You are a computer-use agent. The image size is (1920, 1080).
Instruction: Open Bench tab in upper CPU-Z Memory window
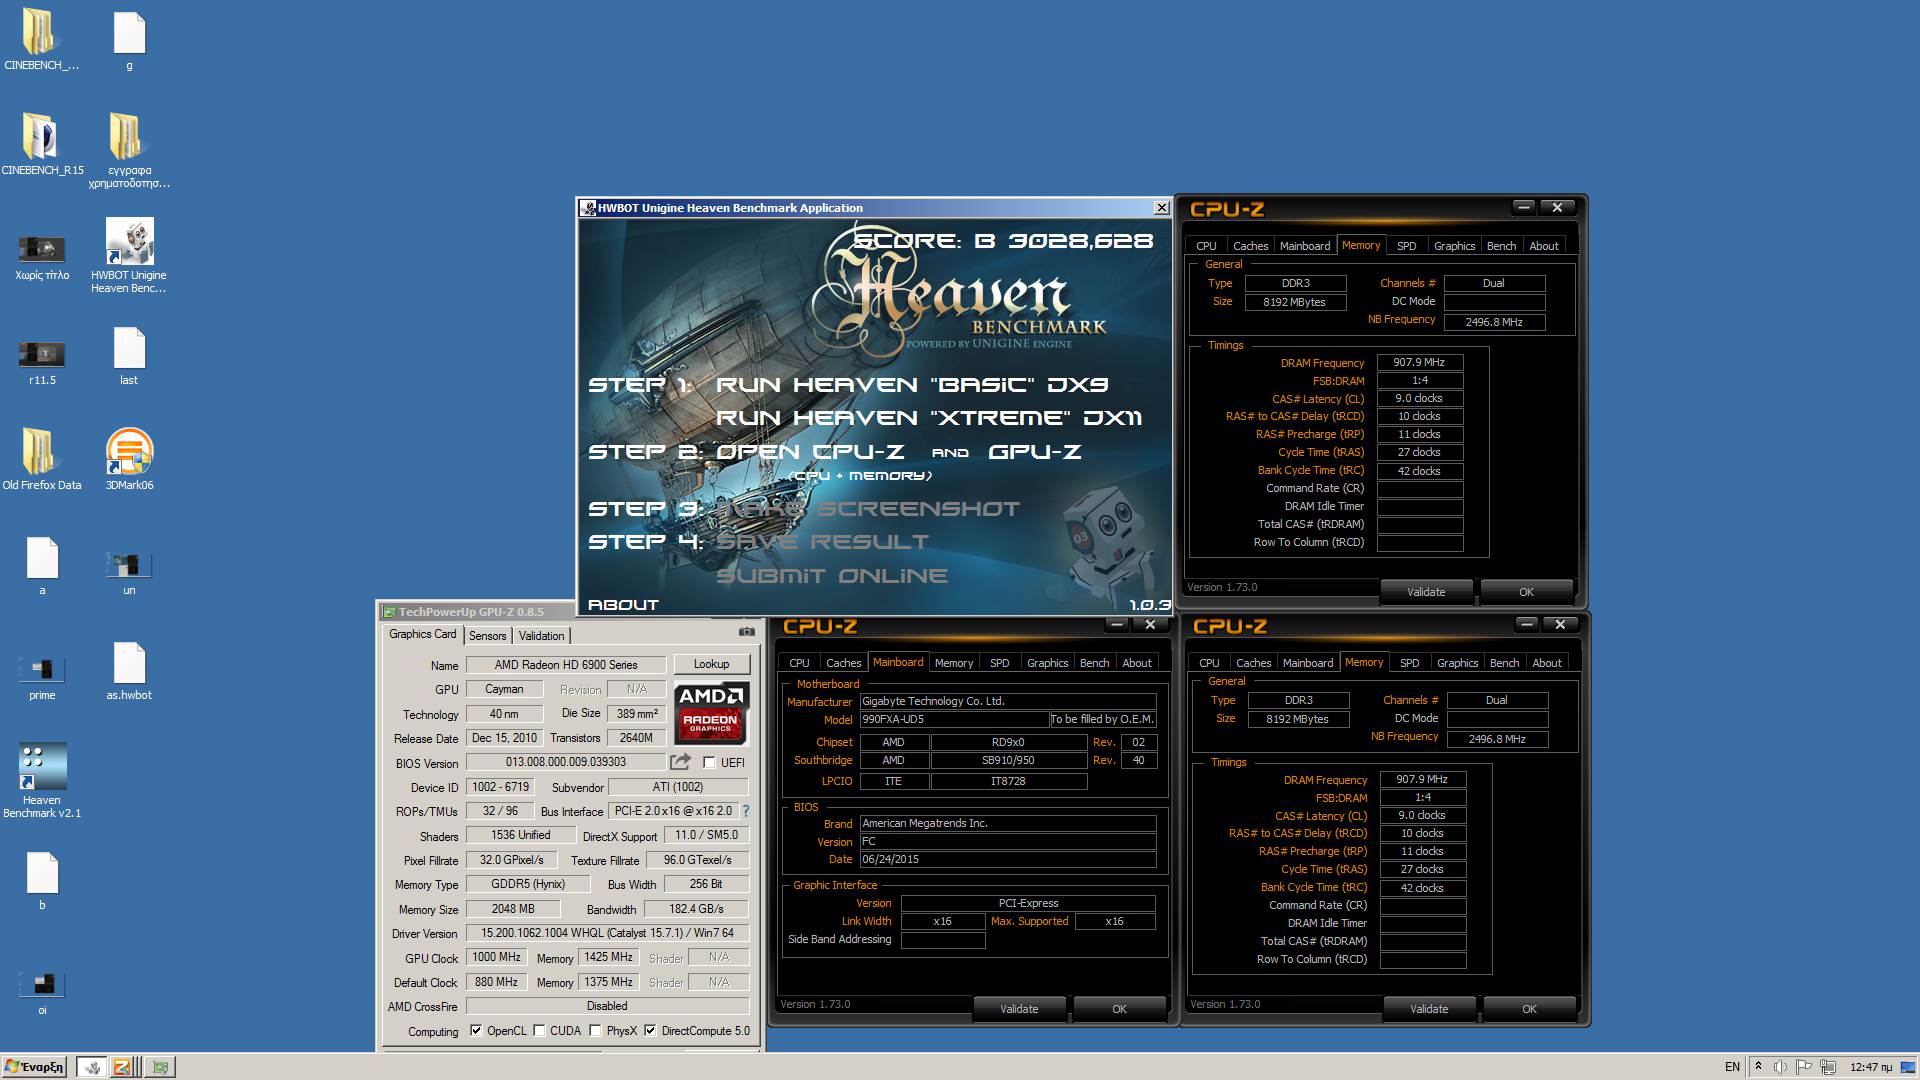click(x=1501, y=246)
